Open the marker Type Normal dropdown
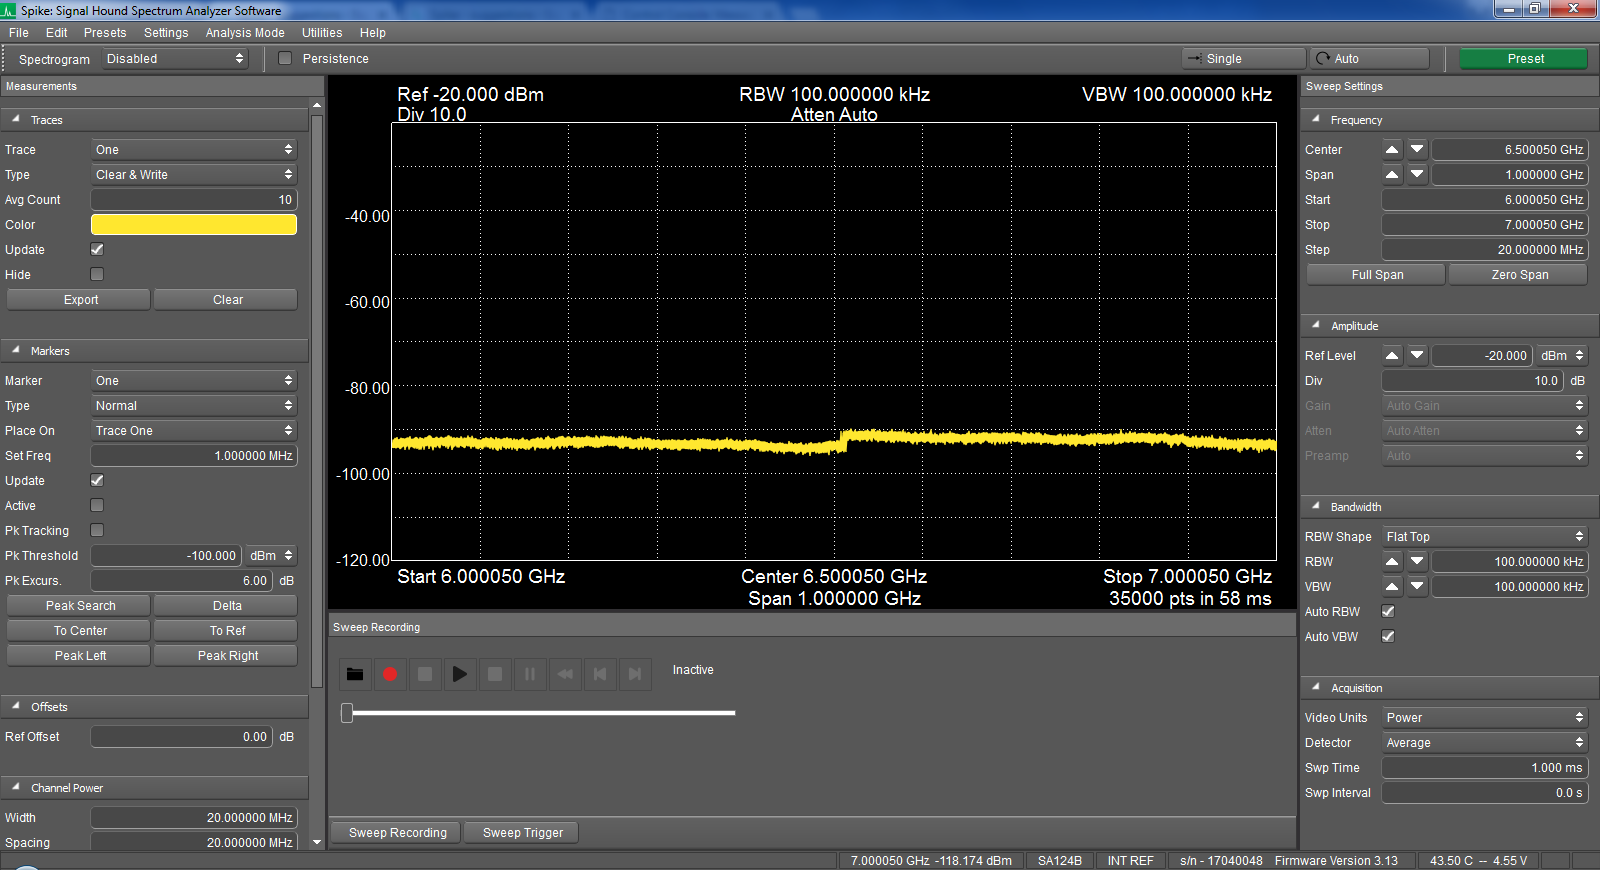The height and width of the screenshot is (870, 1600). tap(194, 405)
